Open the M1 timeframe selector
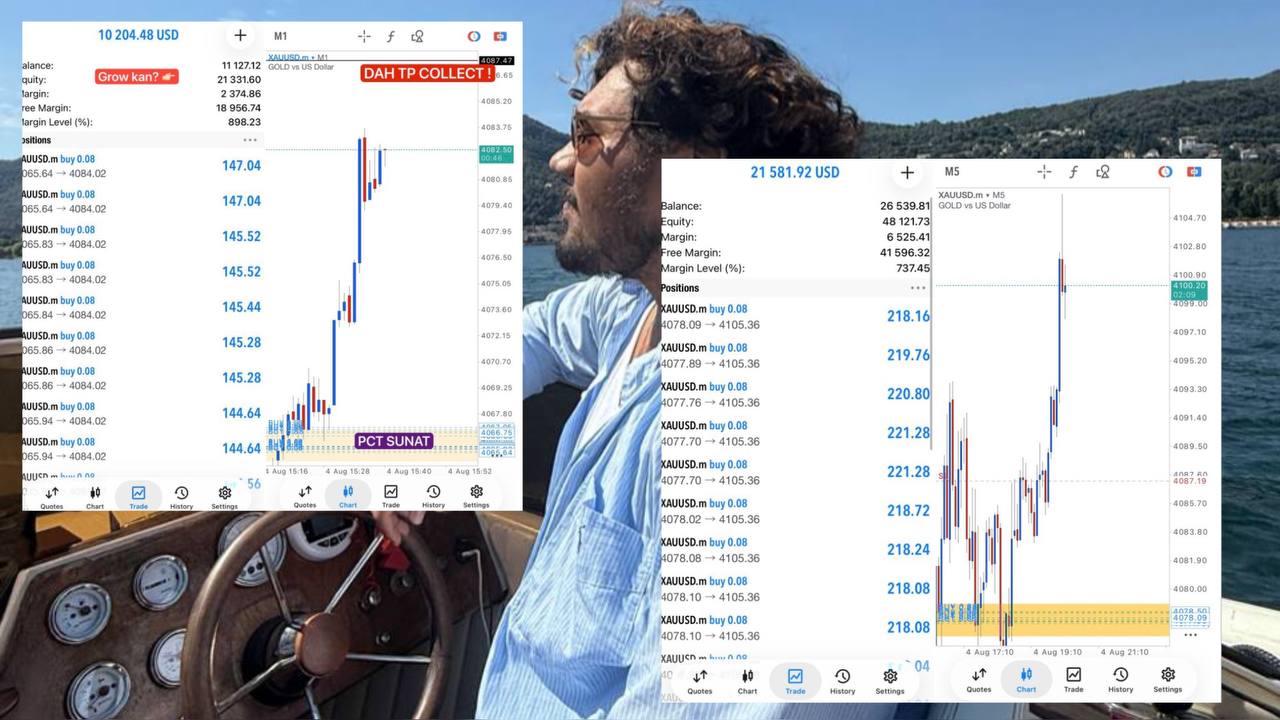The image size is (1280, 720). 280,36
